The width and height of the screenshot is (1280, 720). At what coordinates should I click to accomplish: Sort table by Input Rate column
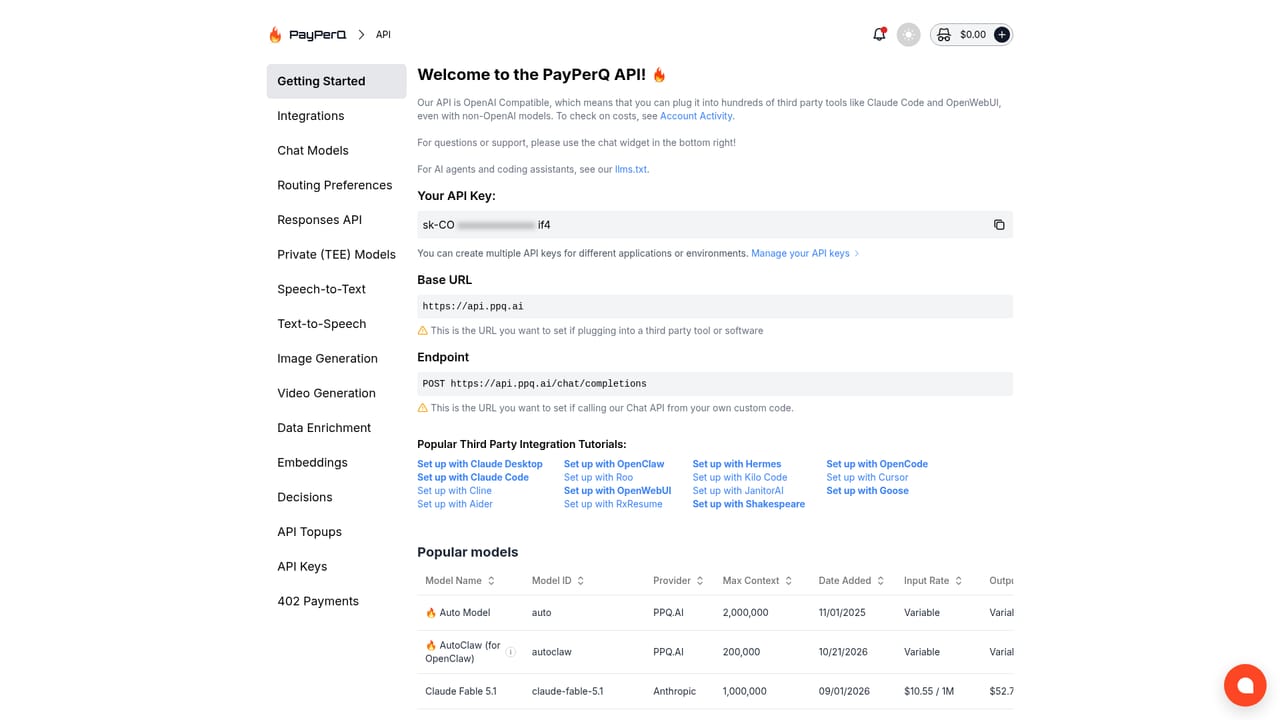tap(933, 581)
